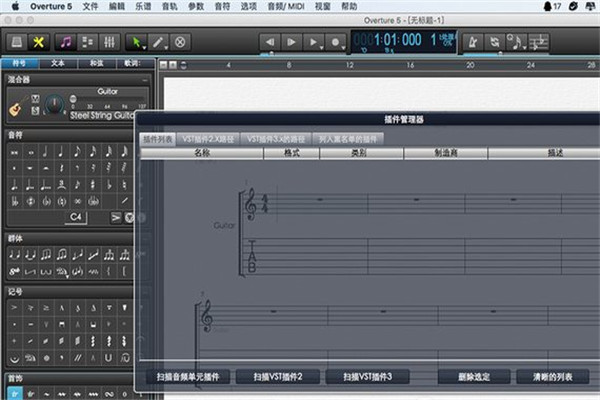Select the pencil drawing tool
600x400 pixels.
pyautogui.click(x=157, y=42)
